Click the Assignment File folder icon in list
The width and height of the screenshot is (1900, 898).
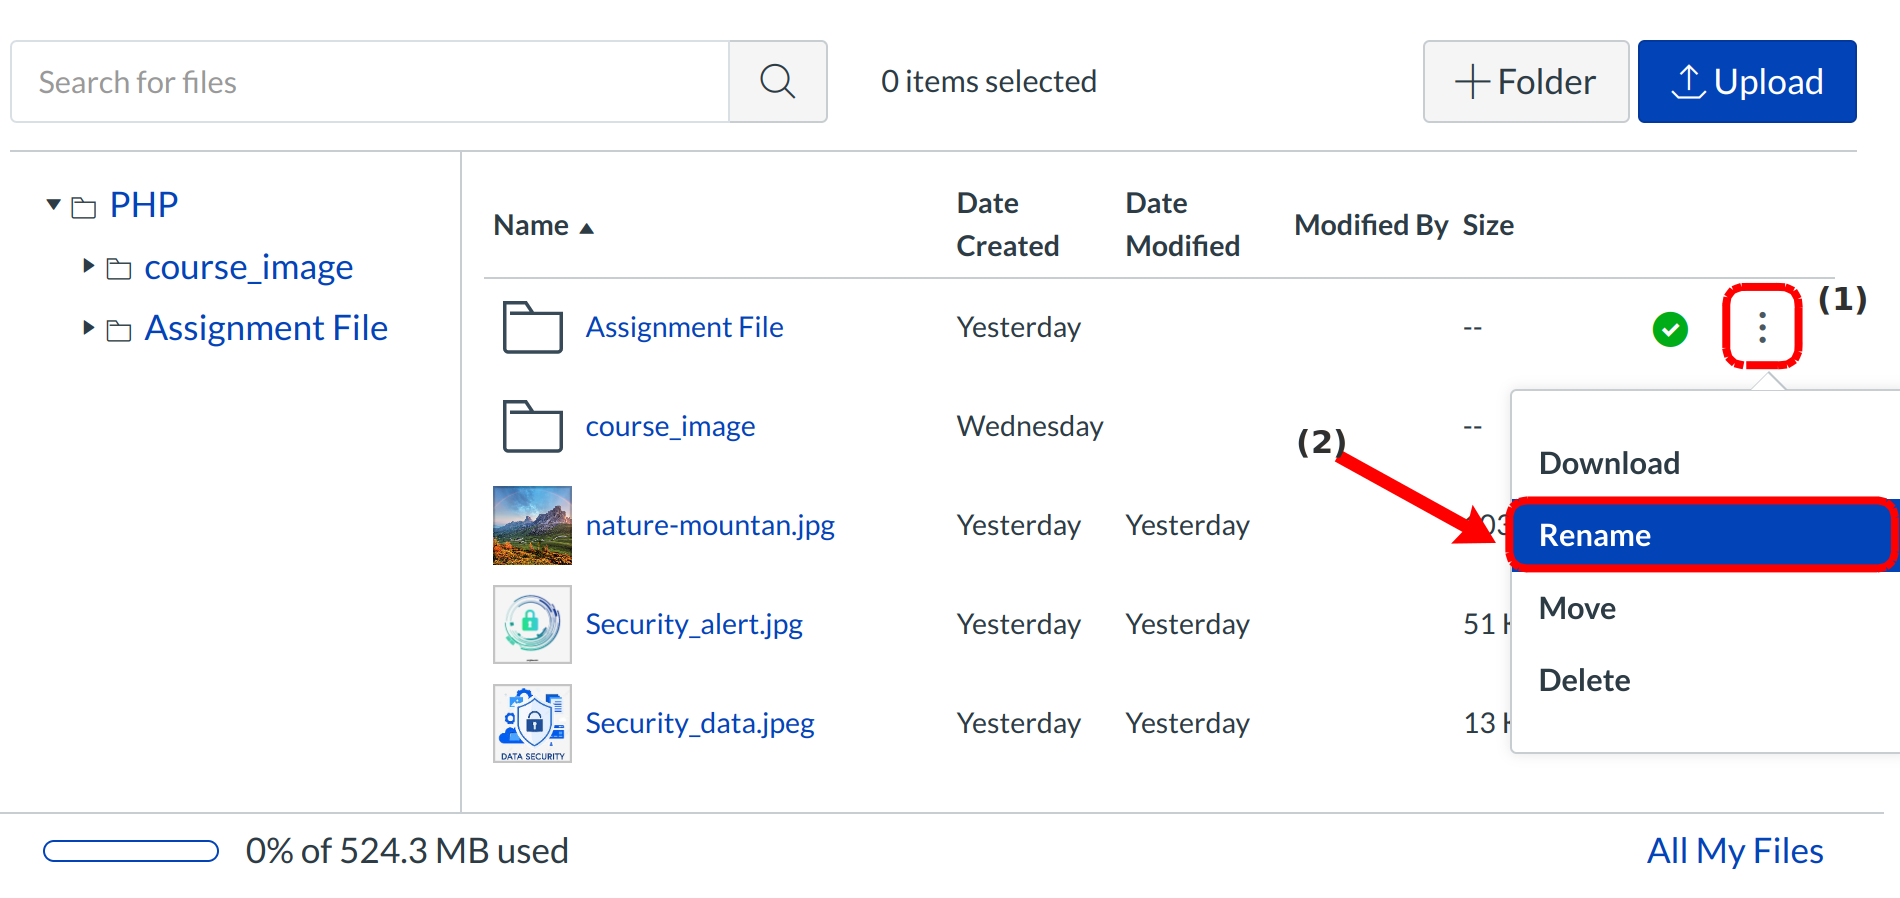(x=532, y=327)
